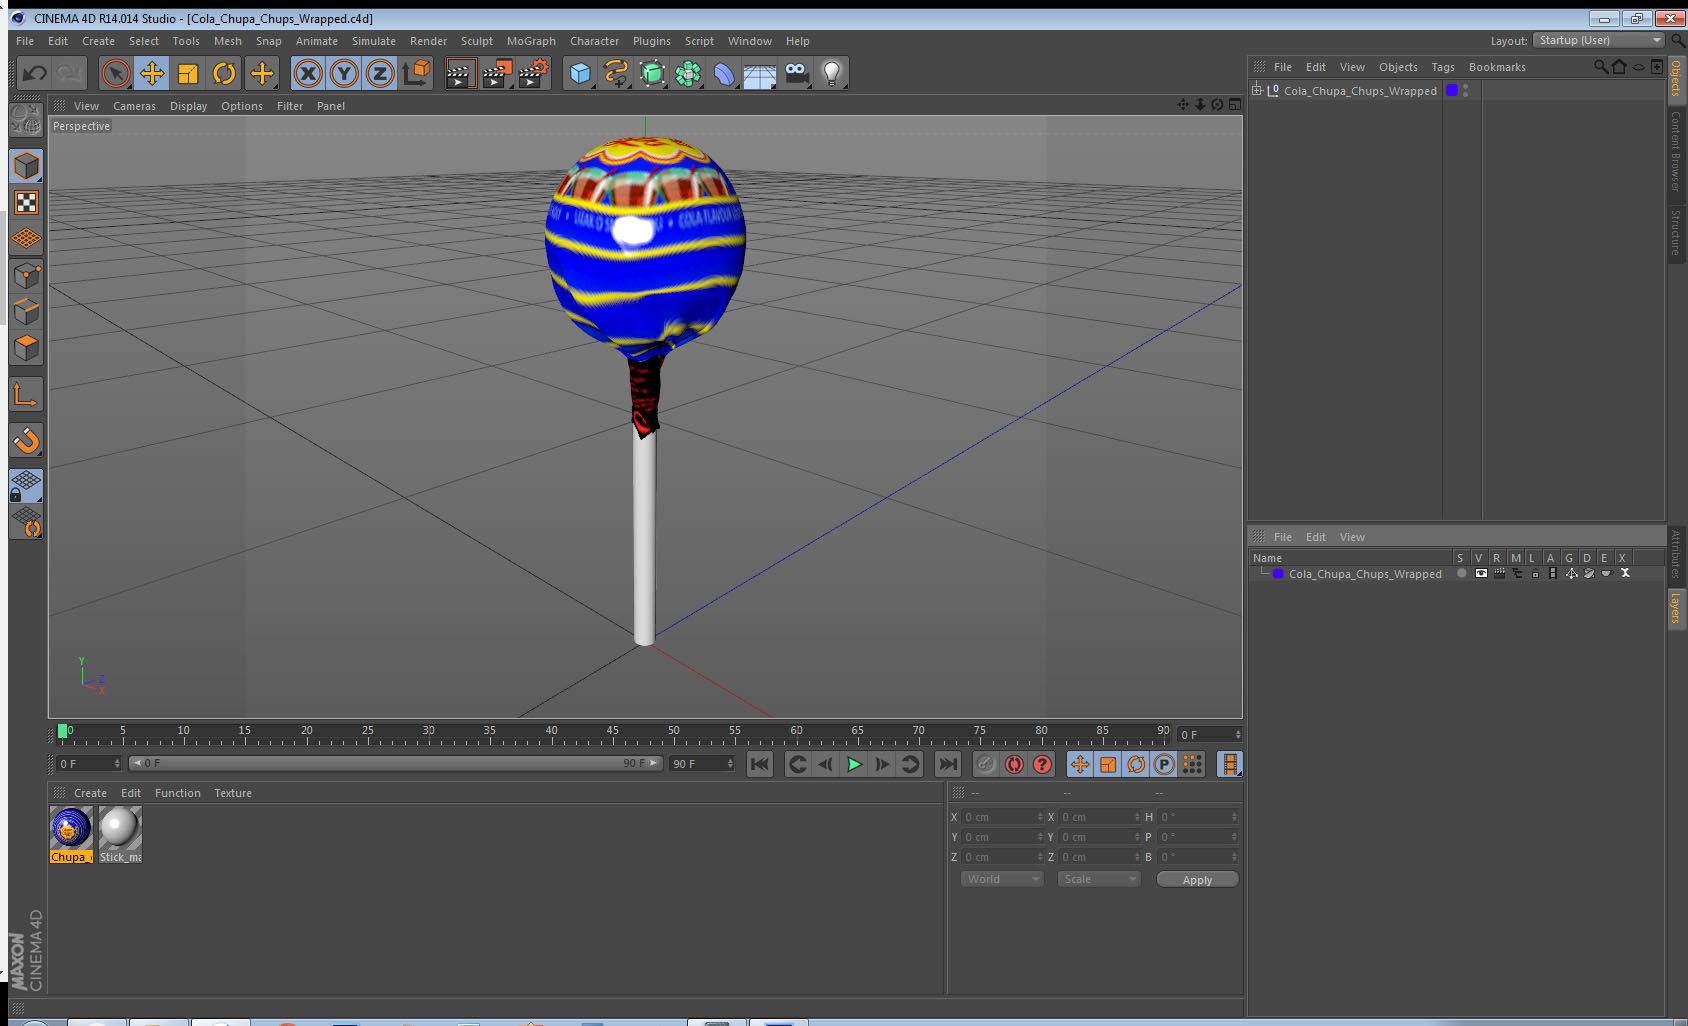The width and height of the screenshot is (1688, 1026).
Task: Open the Layout Startup dropdown
Action: (x=1598, y=40)
